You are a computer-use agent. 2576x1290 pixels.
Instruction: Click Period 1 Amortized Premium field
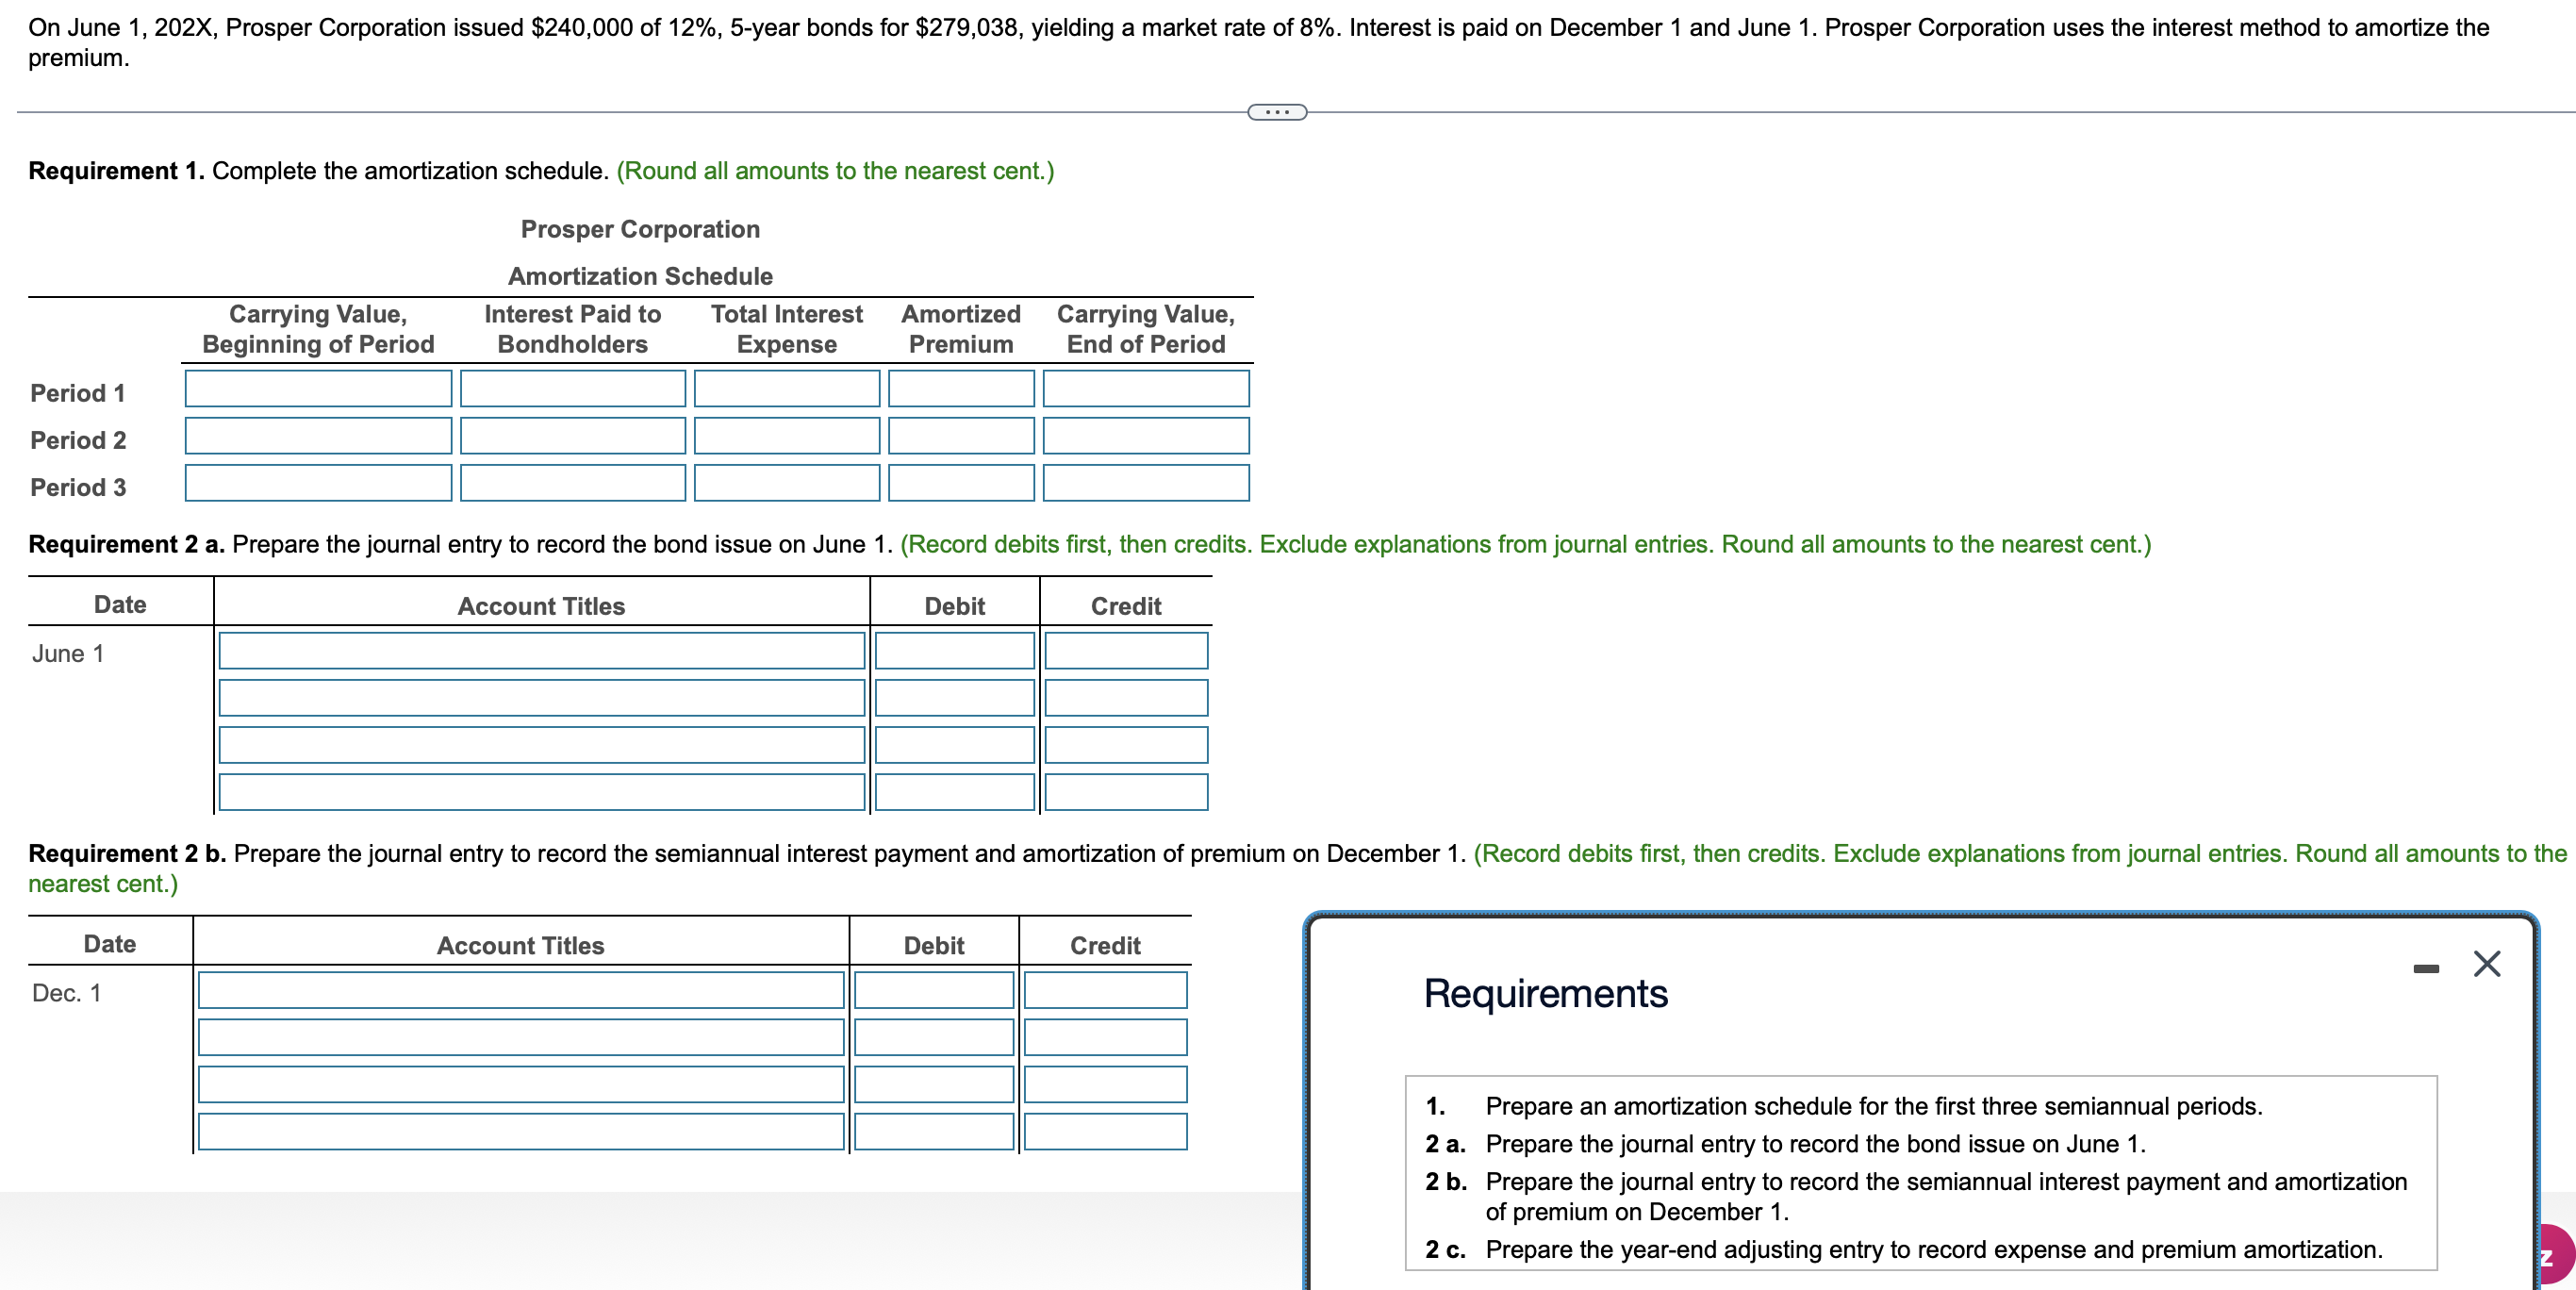tap(960, 389)
